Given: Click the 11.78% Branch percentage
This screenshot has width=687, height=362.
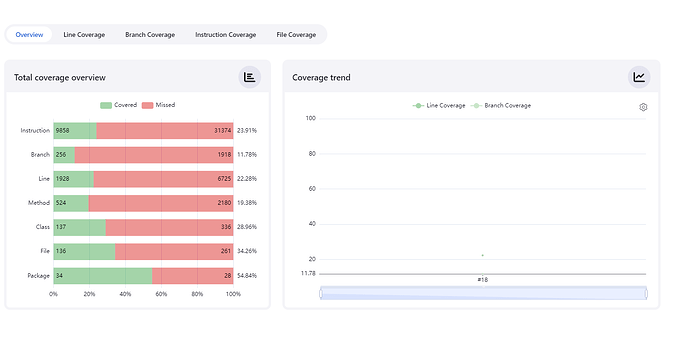Looking at the screenshot, I should [247, 155].
